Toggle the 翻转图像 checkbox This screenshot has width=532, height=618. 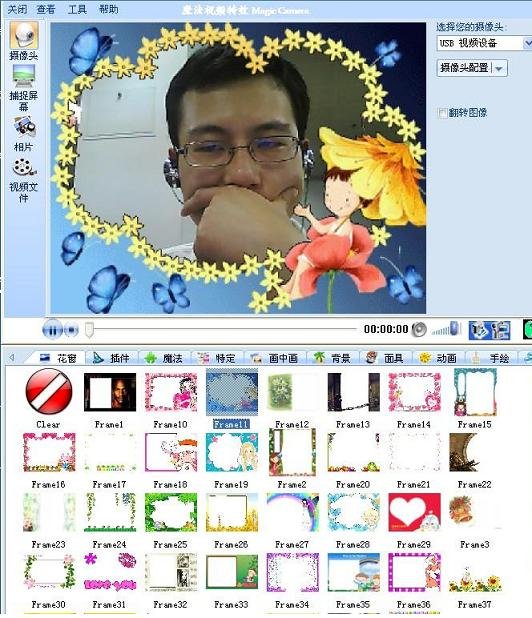tap(443, 113)
